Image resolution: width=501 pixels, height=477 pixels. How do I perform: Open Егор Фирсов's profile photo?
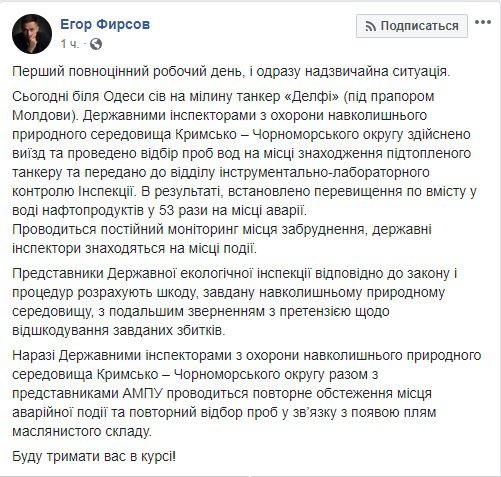pyautogui.click(x=32, y=34)
